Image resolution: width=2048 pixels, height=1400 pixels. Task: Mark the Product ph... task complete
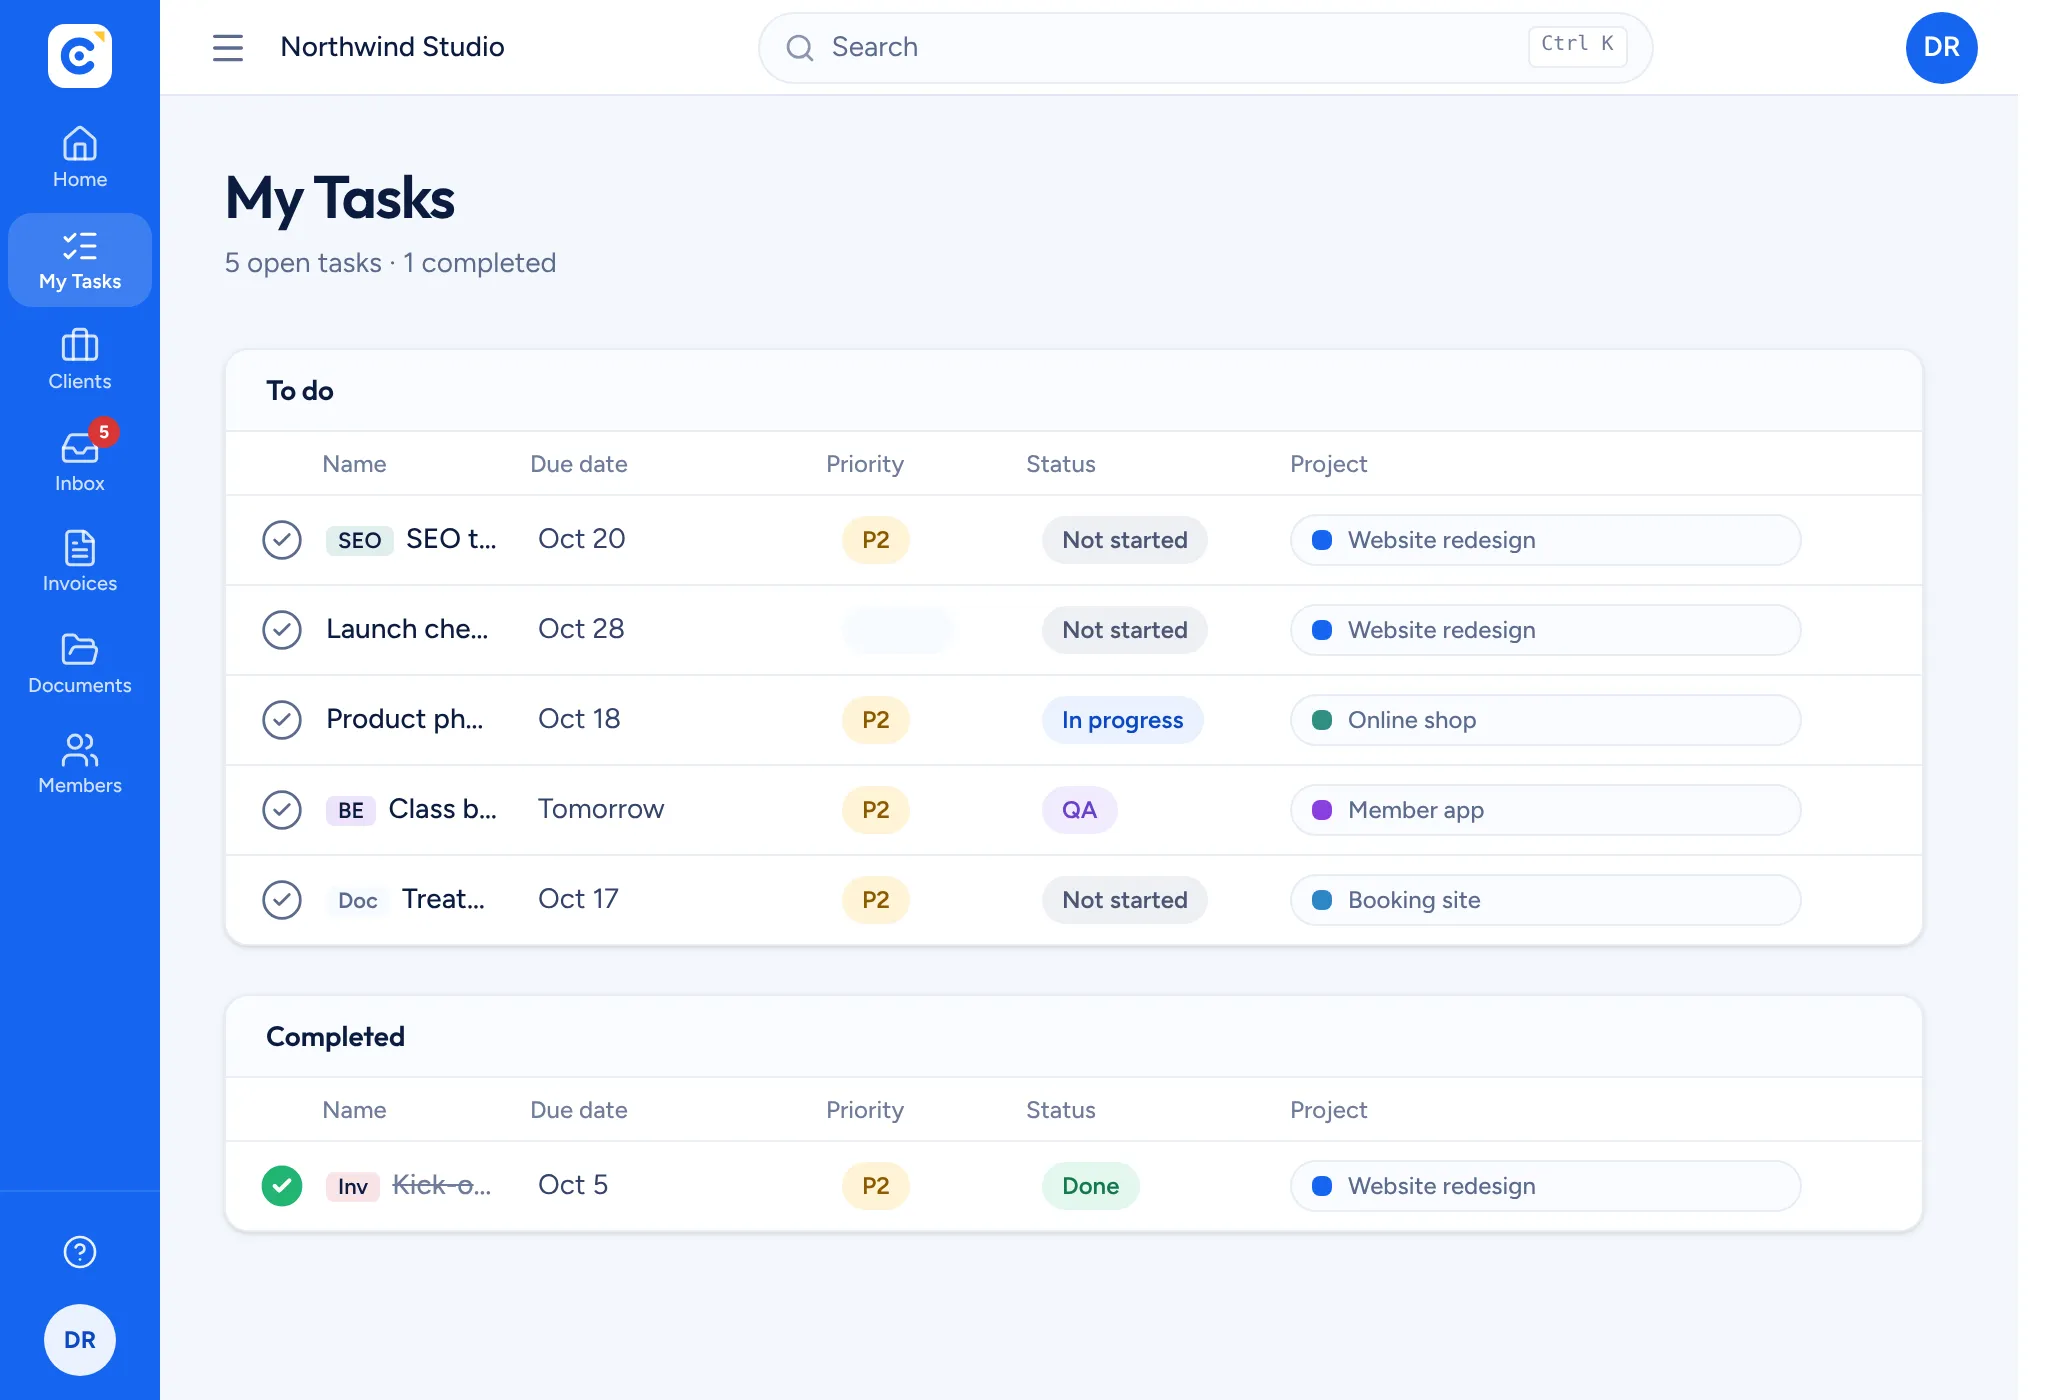click(282, 720)
